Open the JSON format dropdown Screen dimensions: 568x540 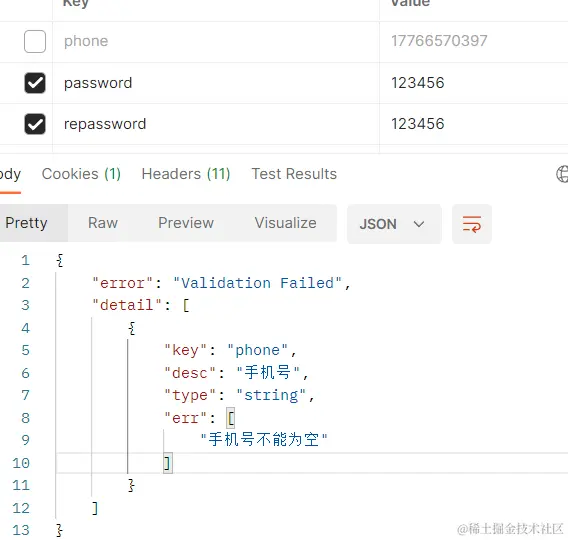click(x=394, y=224)
